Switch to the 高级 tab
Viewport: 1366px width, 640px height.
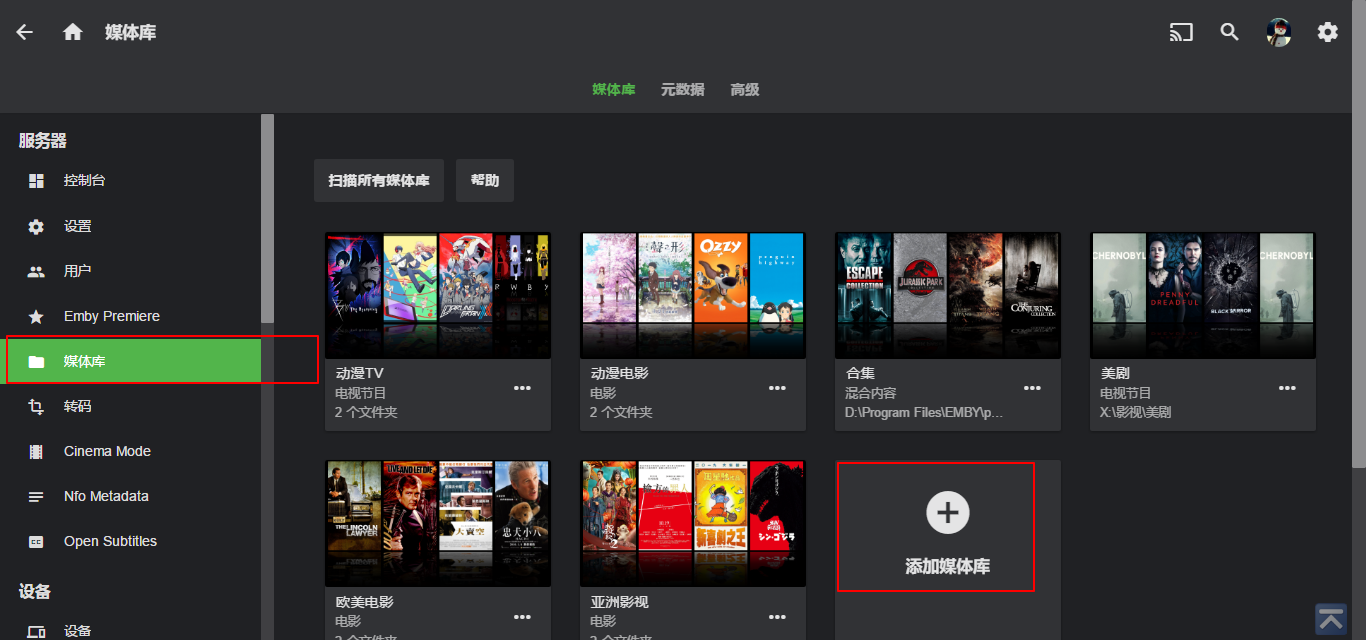click(744, 90)
